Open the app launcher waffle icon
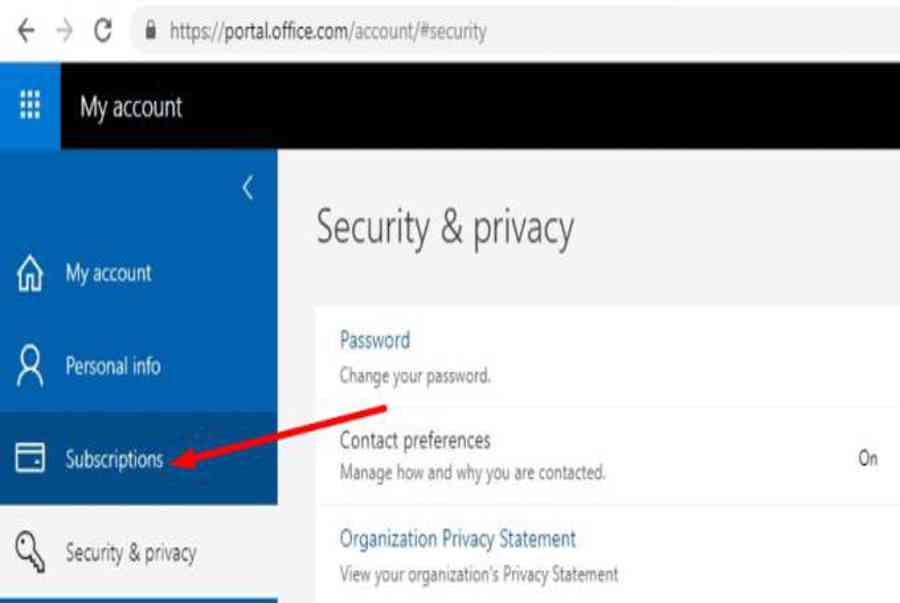The image size is (900, 603). click(30, 105)
